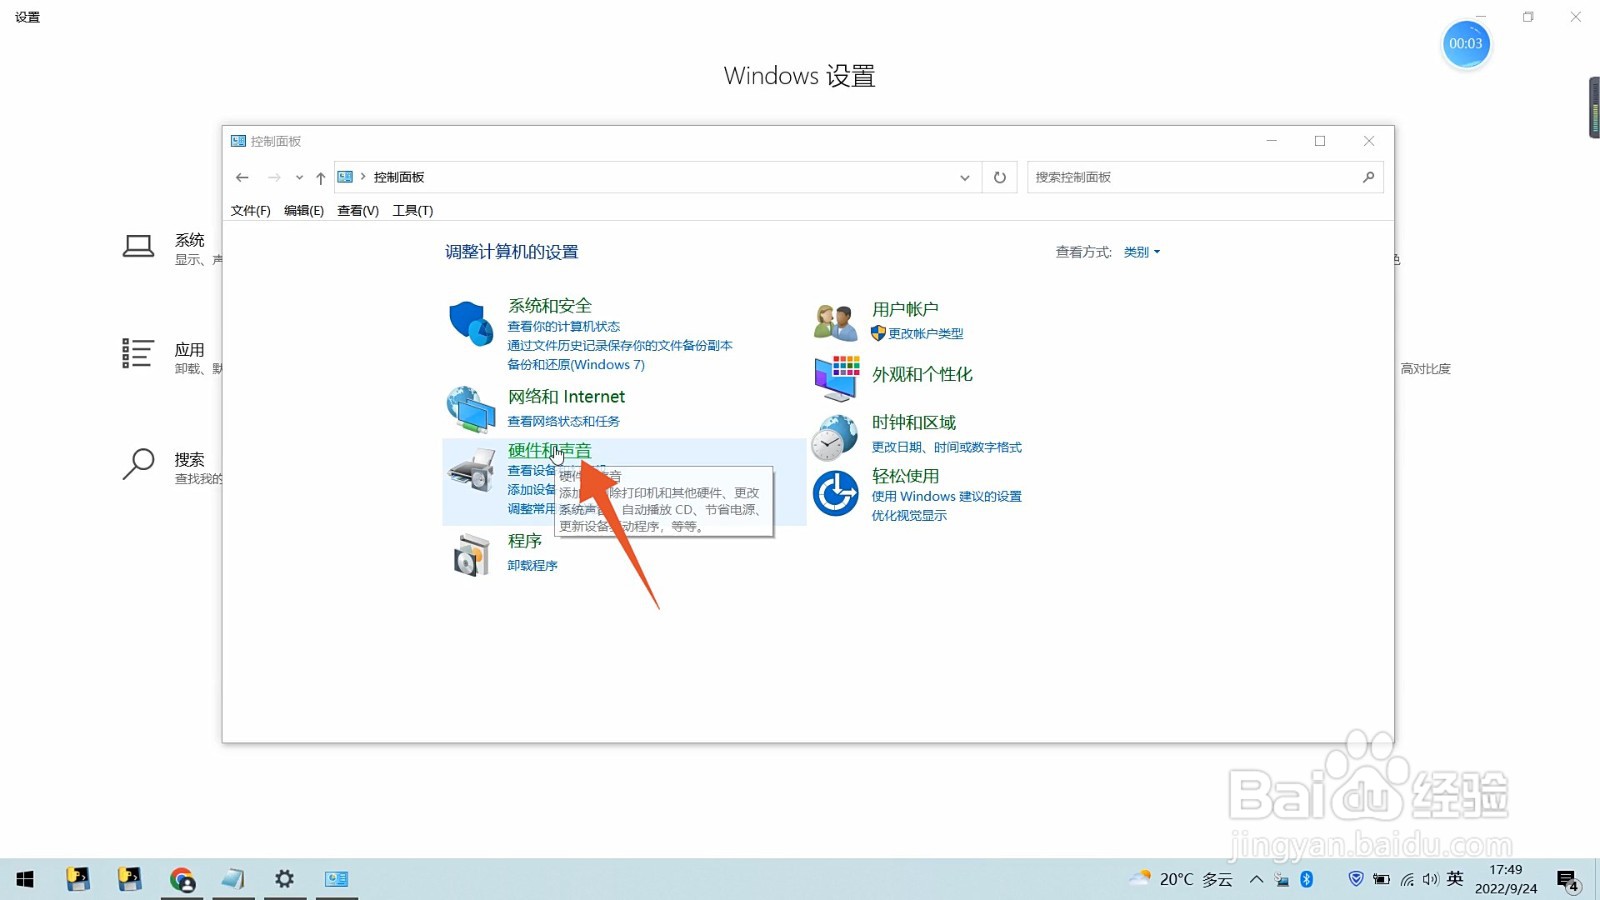Click 用户帐户 heading link
Screen dimensions: 1600x900
[x=905, y=309]
